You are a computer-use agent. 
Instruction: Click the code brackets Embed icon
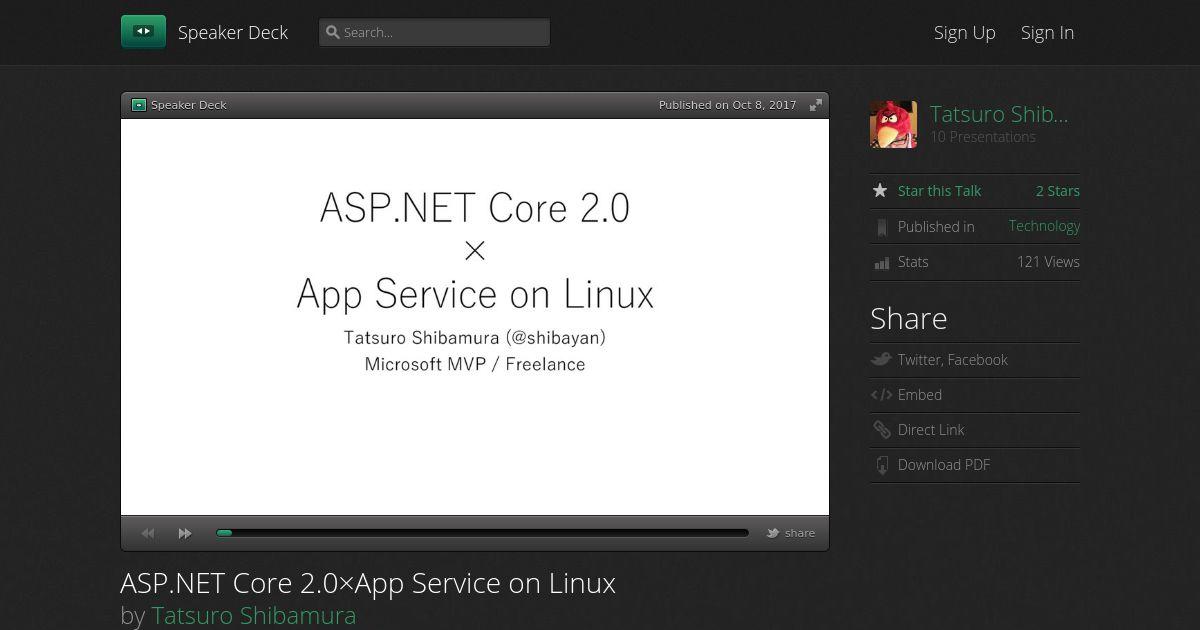tap(881, 395)
